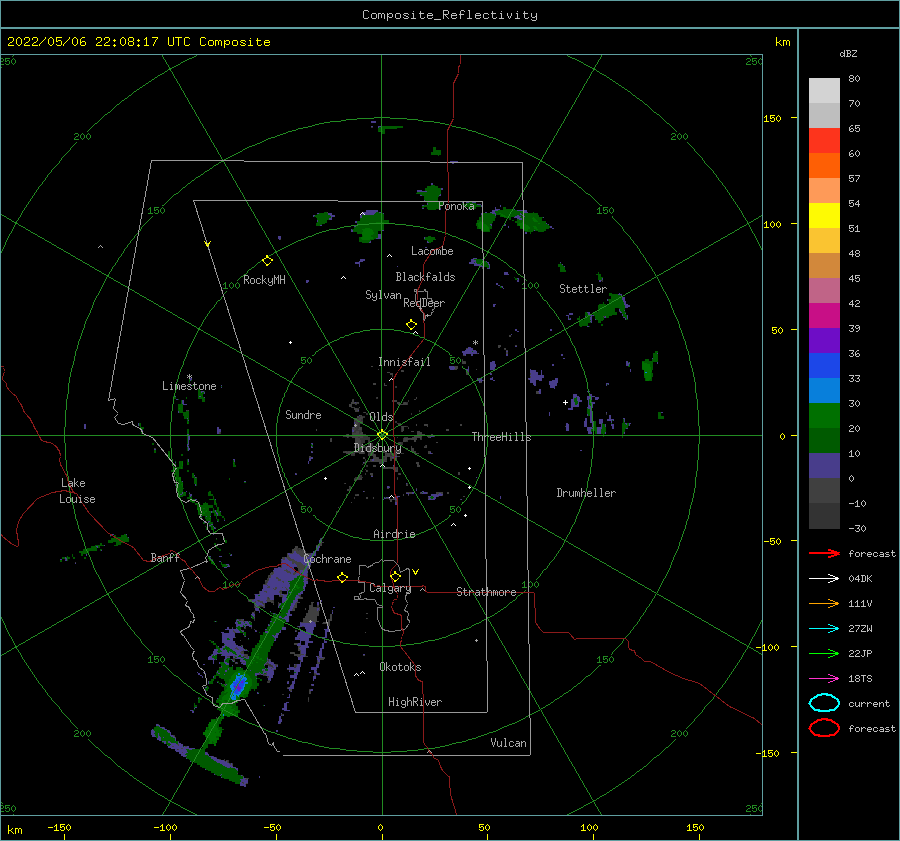The height and width of the screenshot is (841, 900).
Task: Click the Blackfalds label
Action: click(425, 277)
